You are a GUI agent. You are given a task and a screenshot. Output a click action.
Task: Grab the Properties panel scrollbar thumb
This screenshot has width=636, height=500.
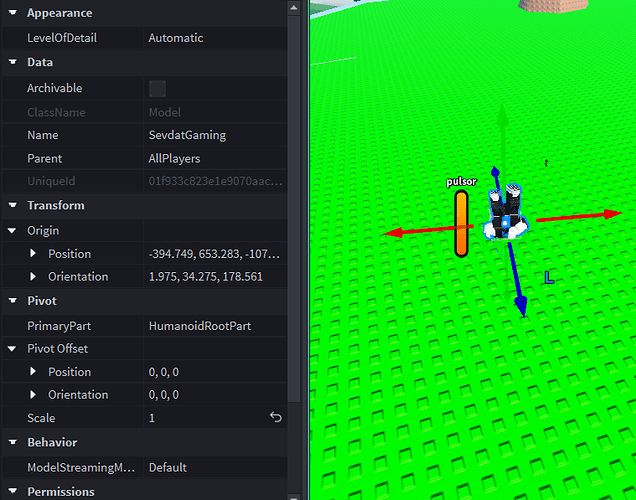point(294,209)
